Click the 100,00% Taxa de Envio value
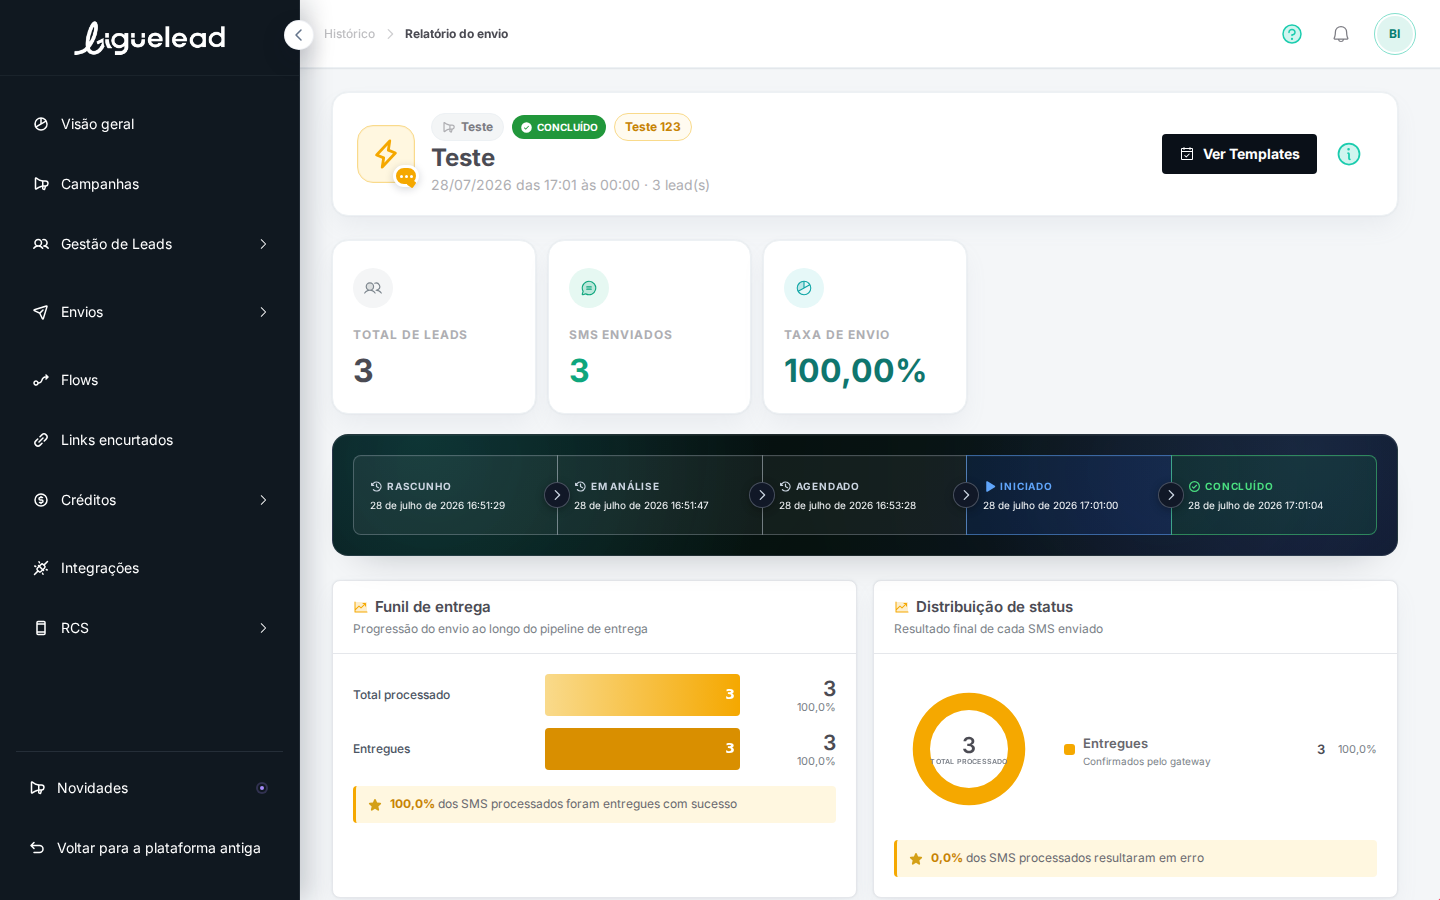The height and width of the screenshot is (900, 1440). pyautogui.click(x=855, y=371)
